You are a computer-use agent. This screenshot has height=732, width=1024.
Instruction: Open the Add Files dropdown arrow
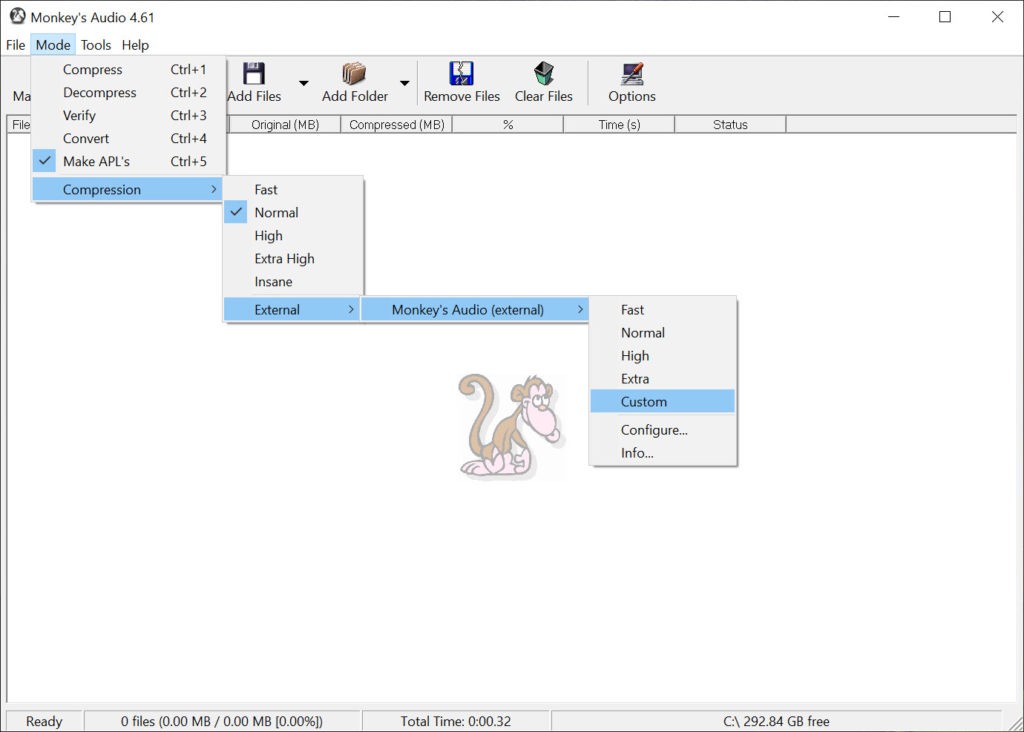304,83
